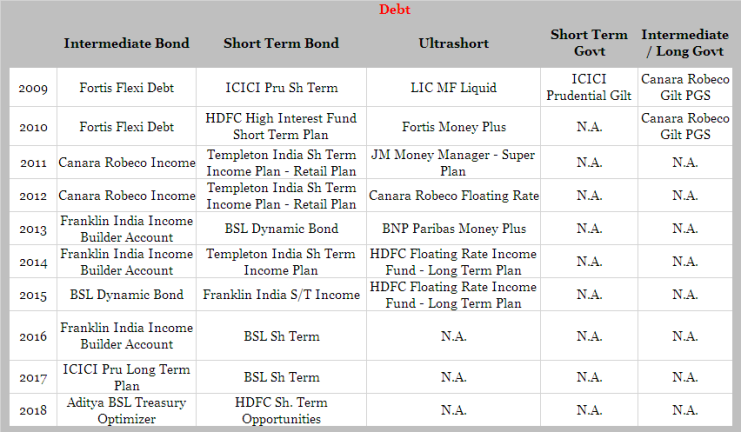Viewport: 741px width, 432px height.
Task: Select the Franklin India S/T Income cell
Action: [281, 294]
